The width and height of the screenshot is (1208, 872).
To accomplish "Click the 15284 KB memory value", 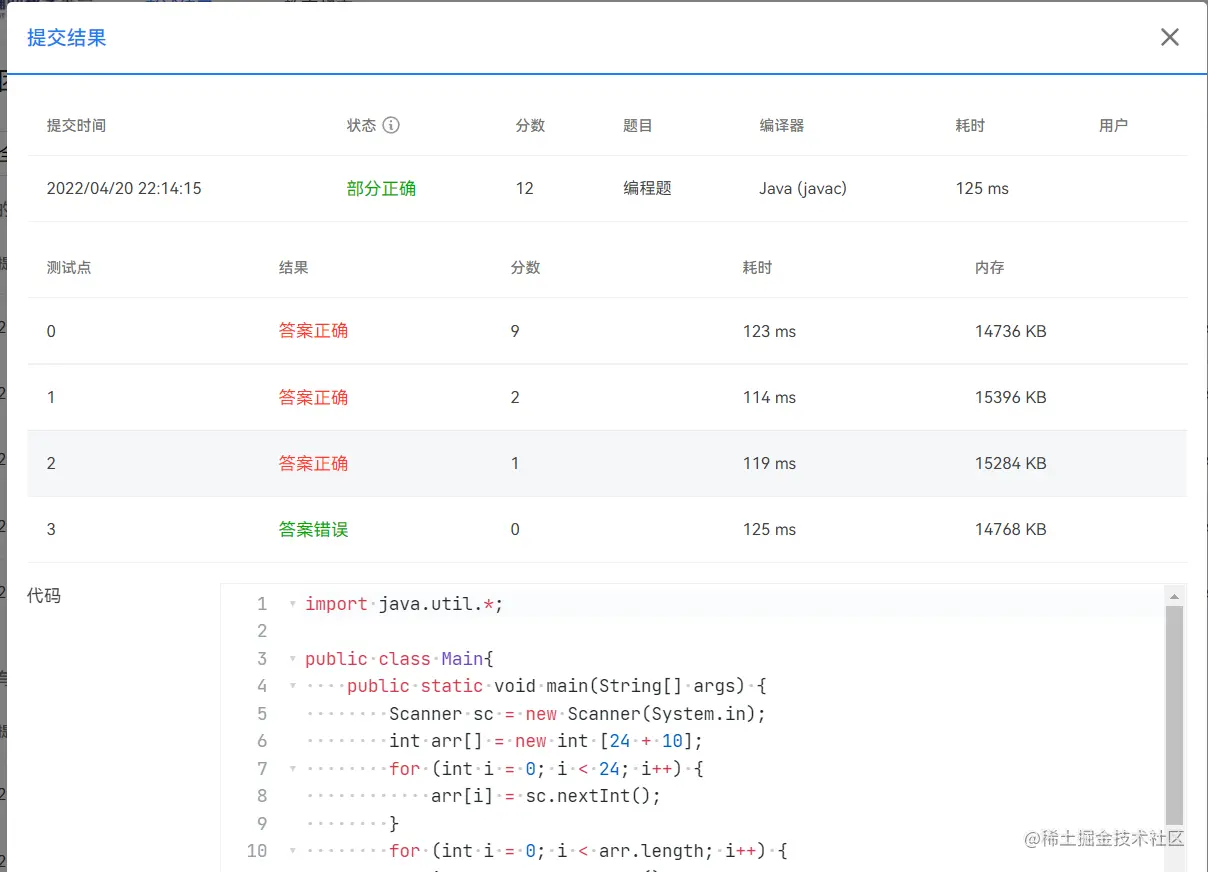I will click(x=1010, y=463).
